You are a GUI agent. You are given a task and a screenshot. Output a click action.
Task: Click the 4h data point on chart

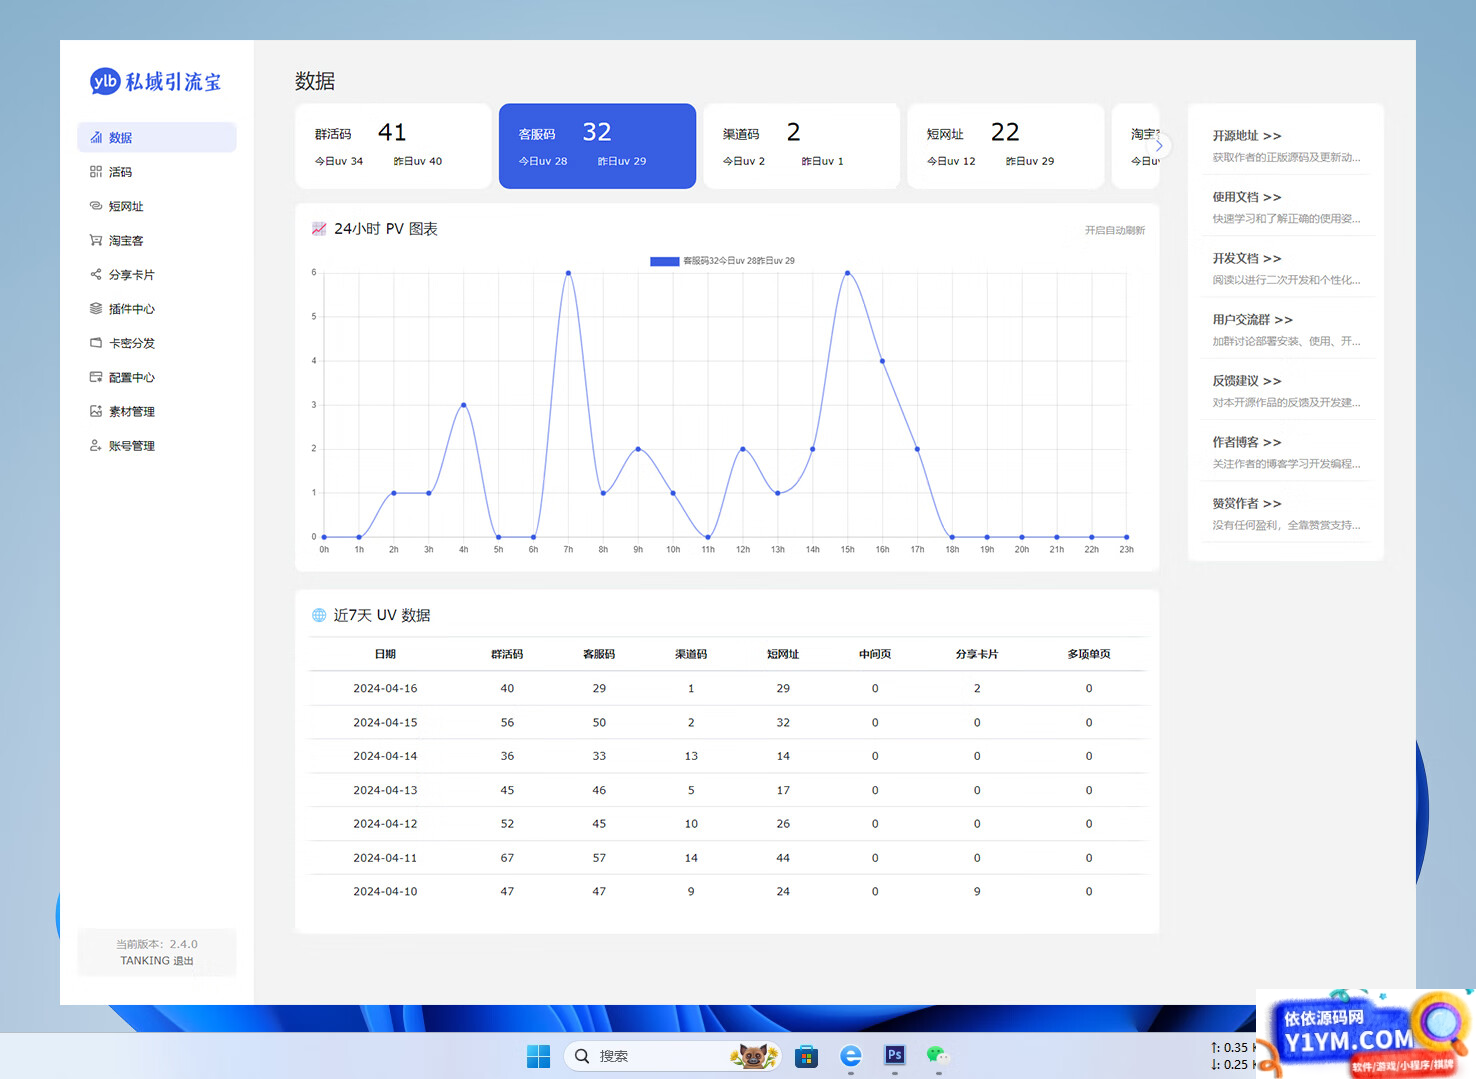[x=463, y=405]
